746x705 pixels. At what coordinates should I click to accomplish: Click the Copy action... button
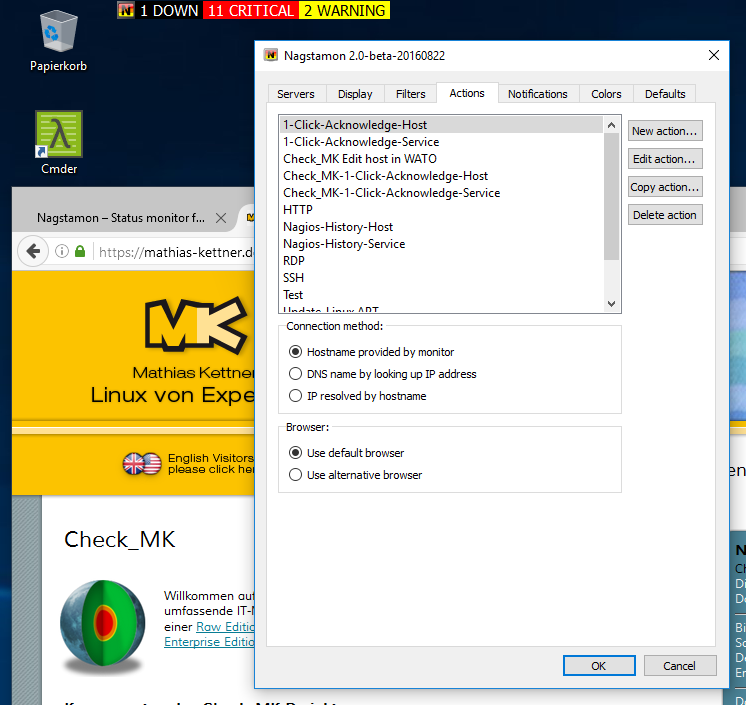click(665, 187)
